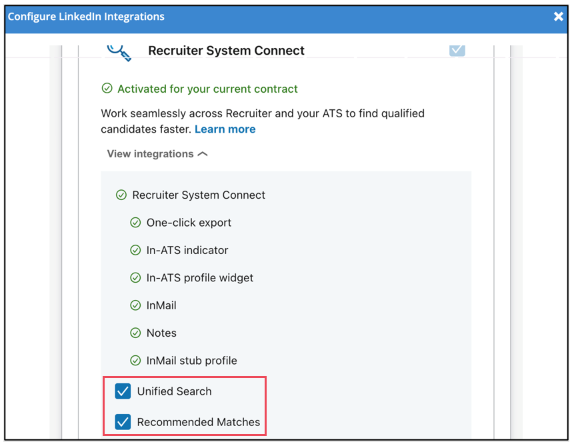
Task: Select the One-click export text
Action: [x=189, y=223]
